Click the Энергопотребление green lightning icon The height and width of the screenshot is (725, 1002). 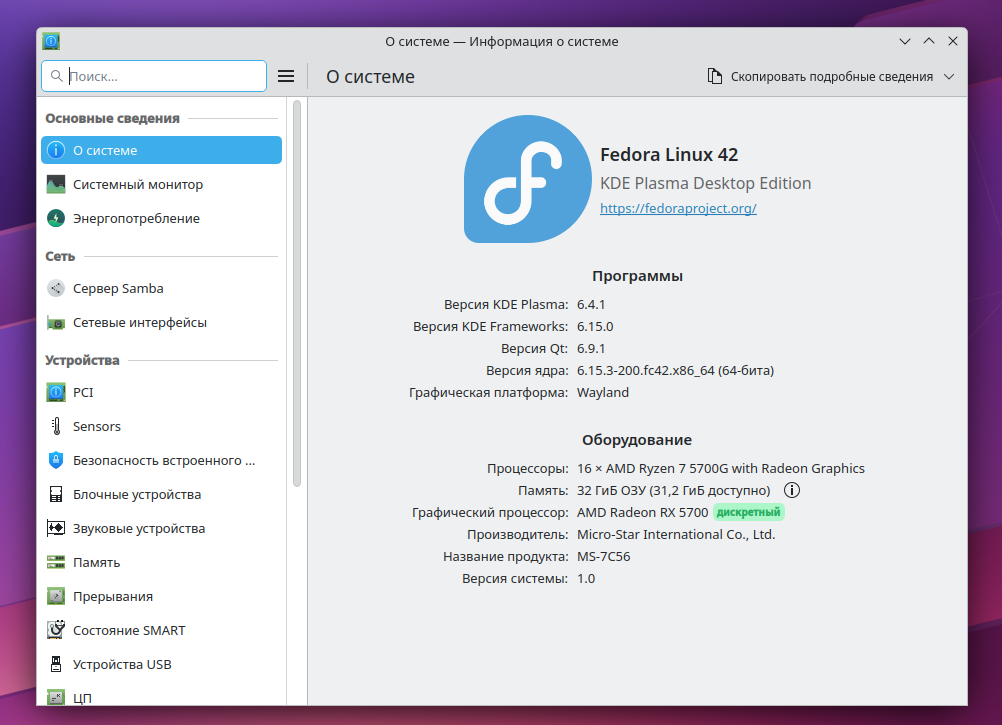tap(56, 218)
